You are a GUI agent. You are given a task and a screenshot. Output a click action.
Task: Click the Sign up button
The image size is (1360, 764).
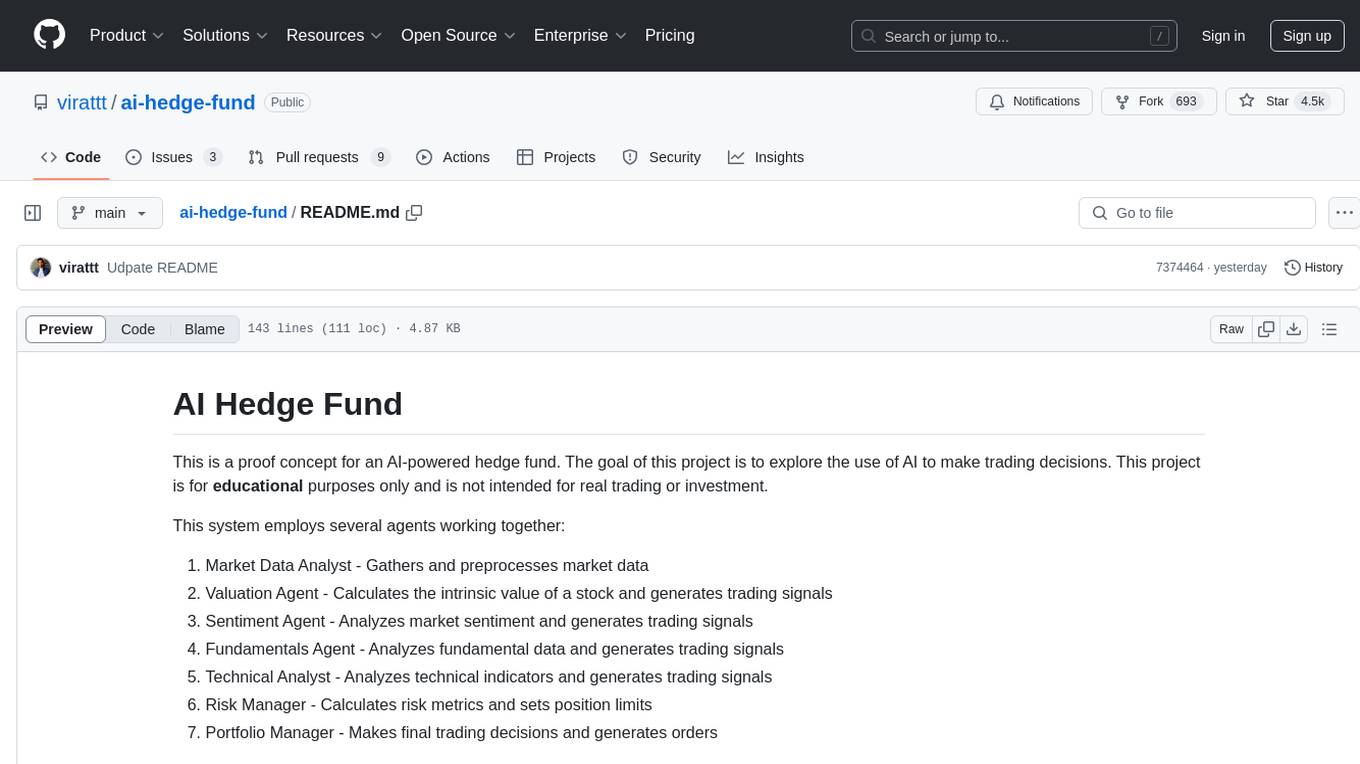(x=1307, y=36)
